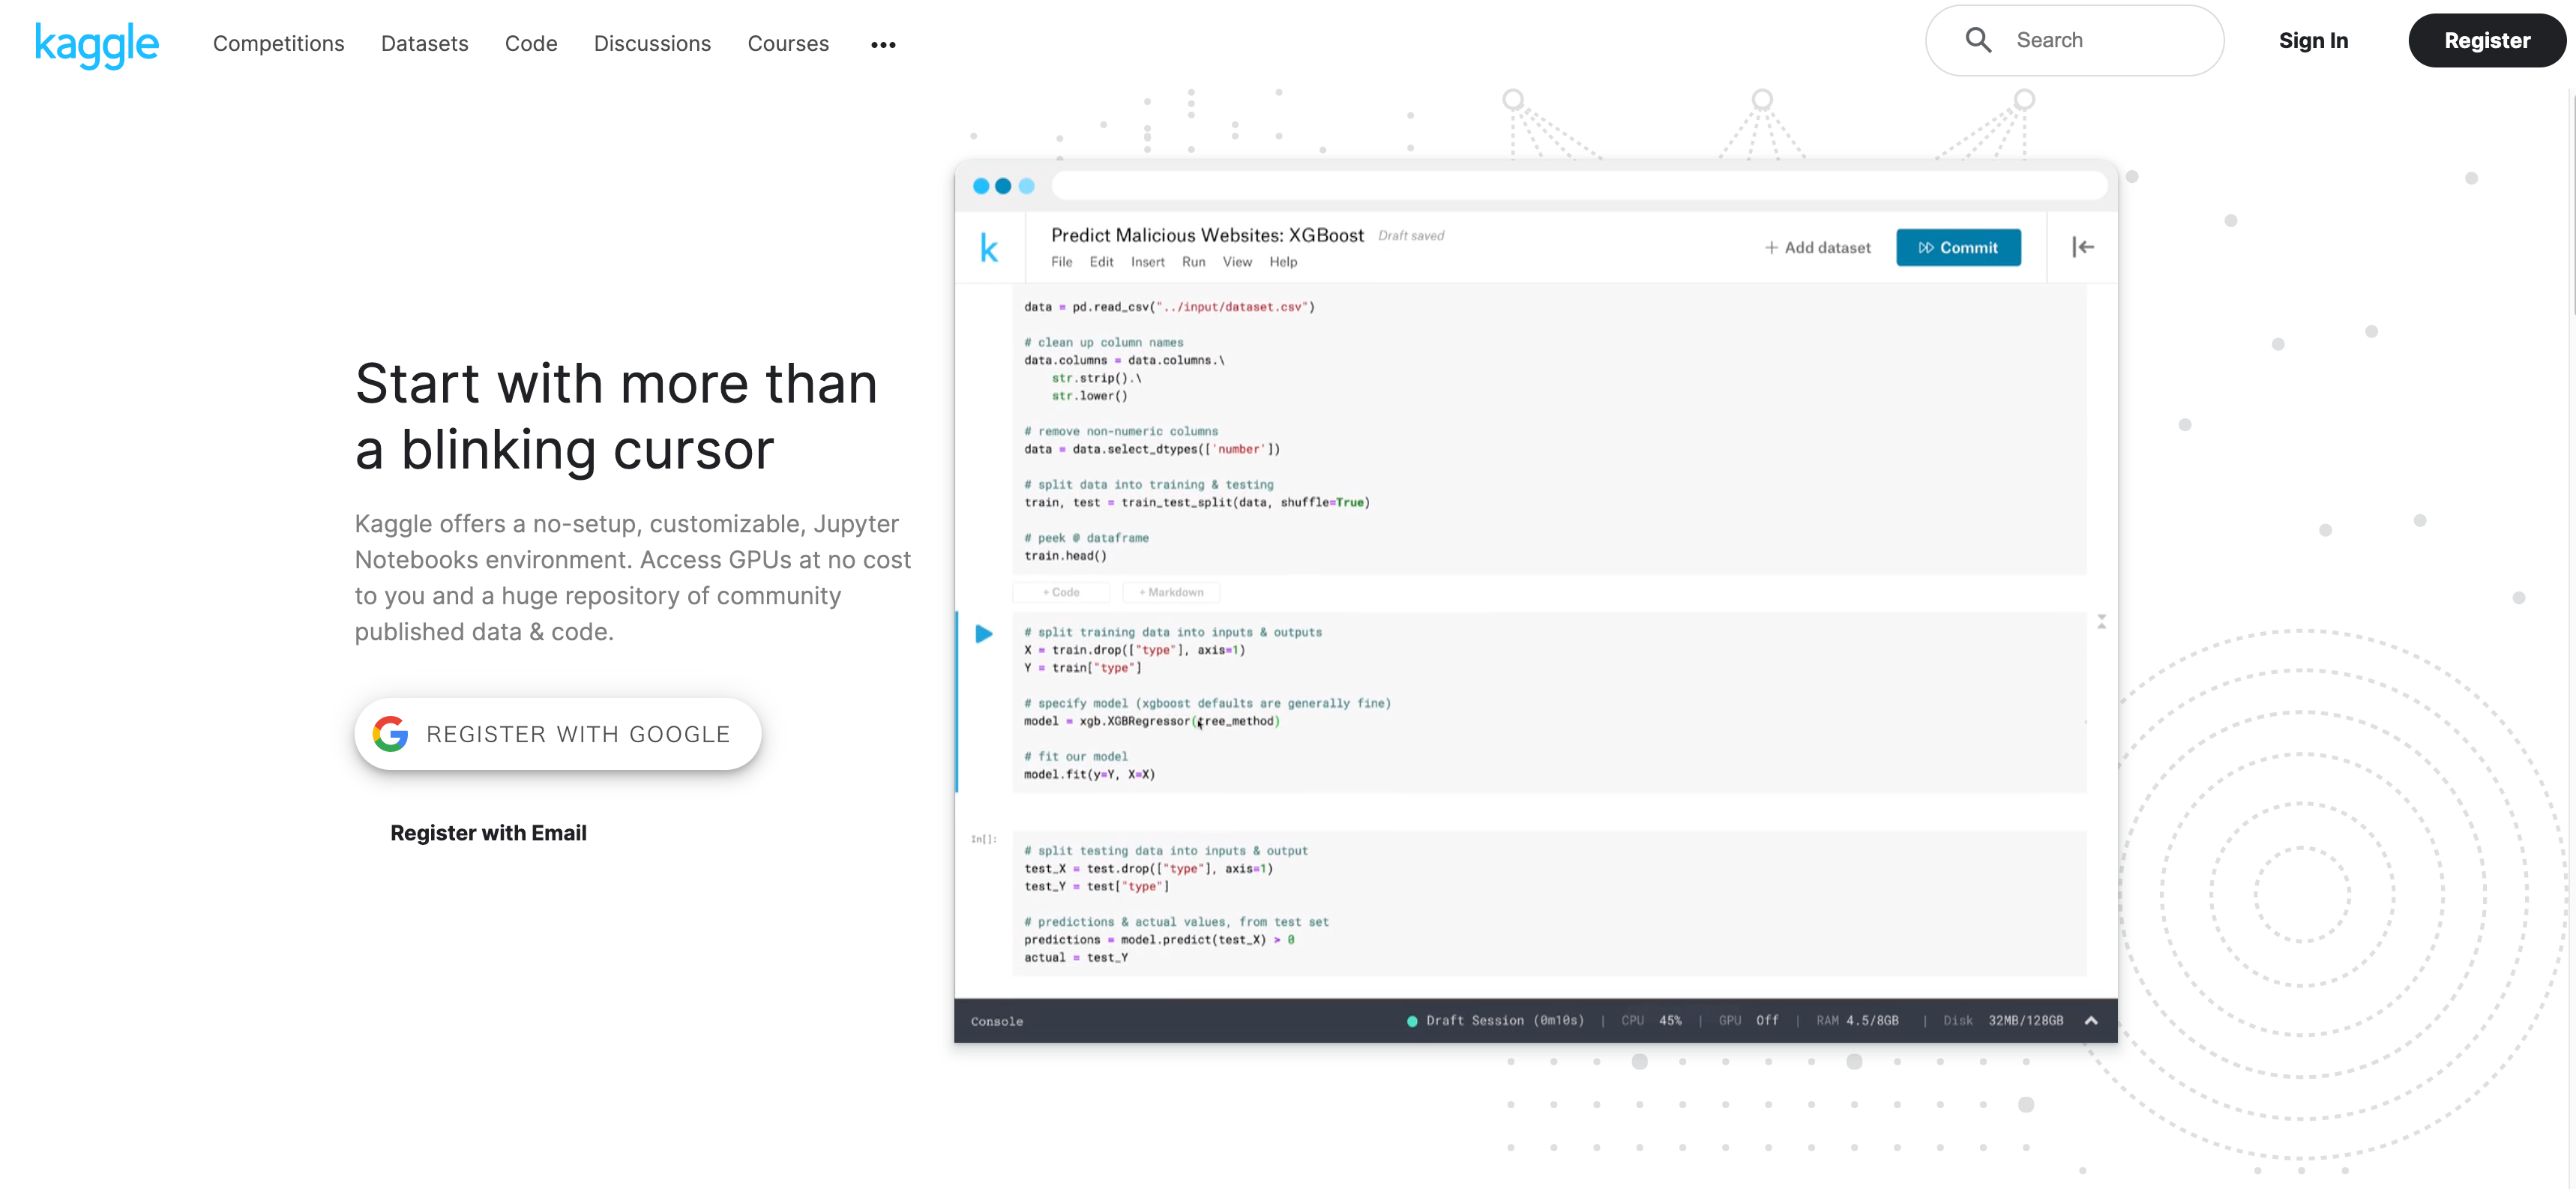Image resolution: width=2576 pixels, height=1189 pixels.
Task: Open the File menu in the notebook
Action: click(x=1062, y=262)
